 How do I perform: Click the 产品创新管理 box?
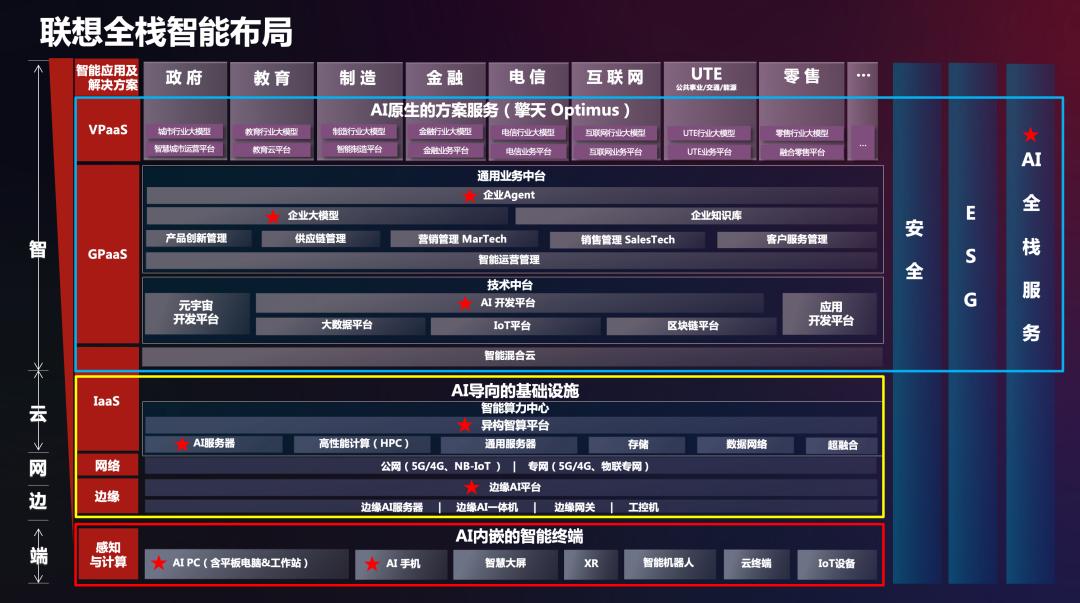(x=199, y=238)
